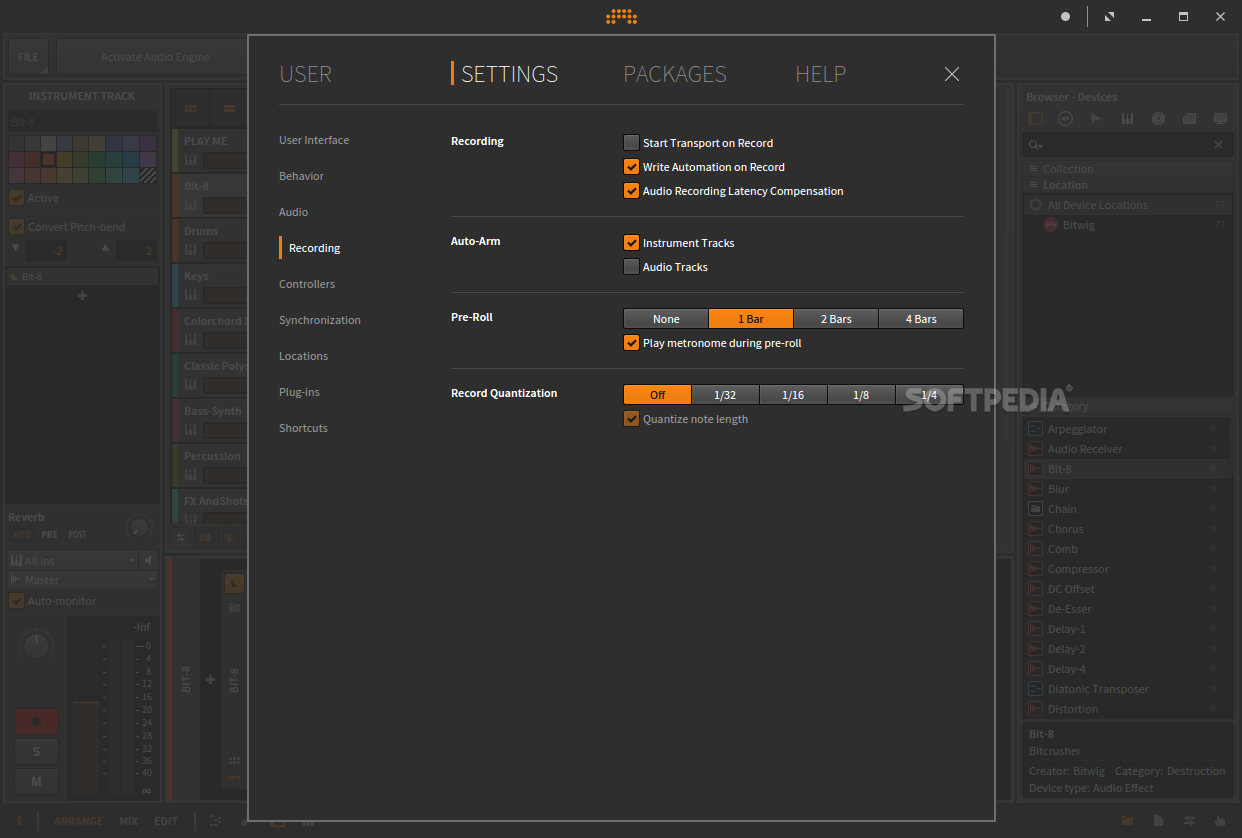Toggle Audio Recording Latency Compensation checkbox
Viewport: 1242px width, 838px height.
[x=631, y=191]
